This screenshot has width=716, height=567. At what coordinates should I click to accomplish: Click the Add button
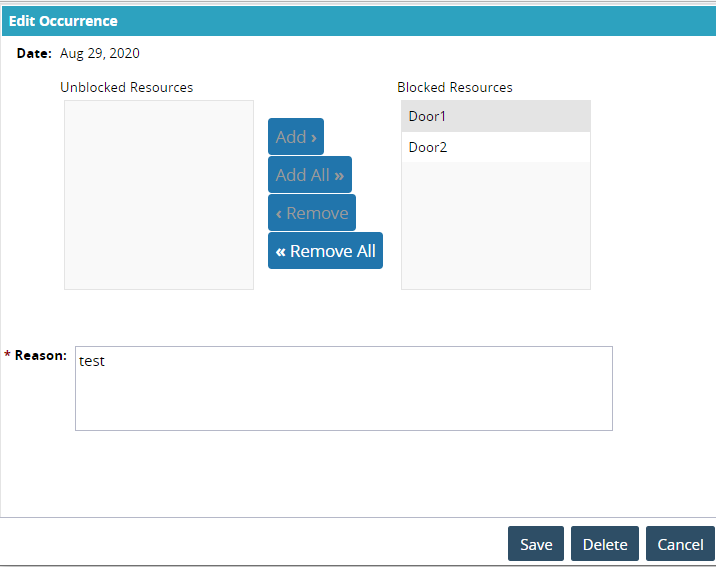295,137
